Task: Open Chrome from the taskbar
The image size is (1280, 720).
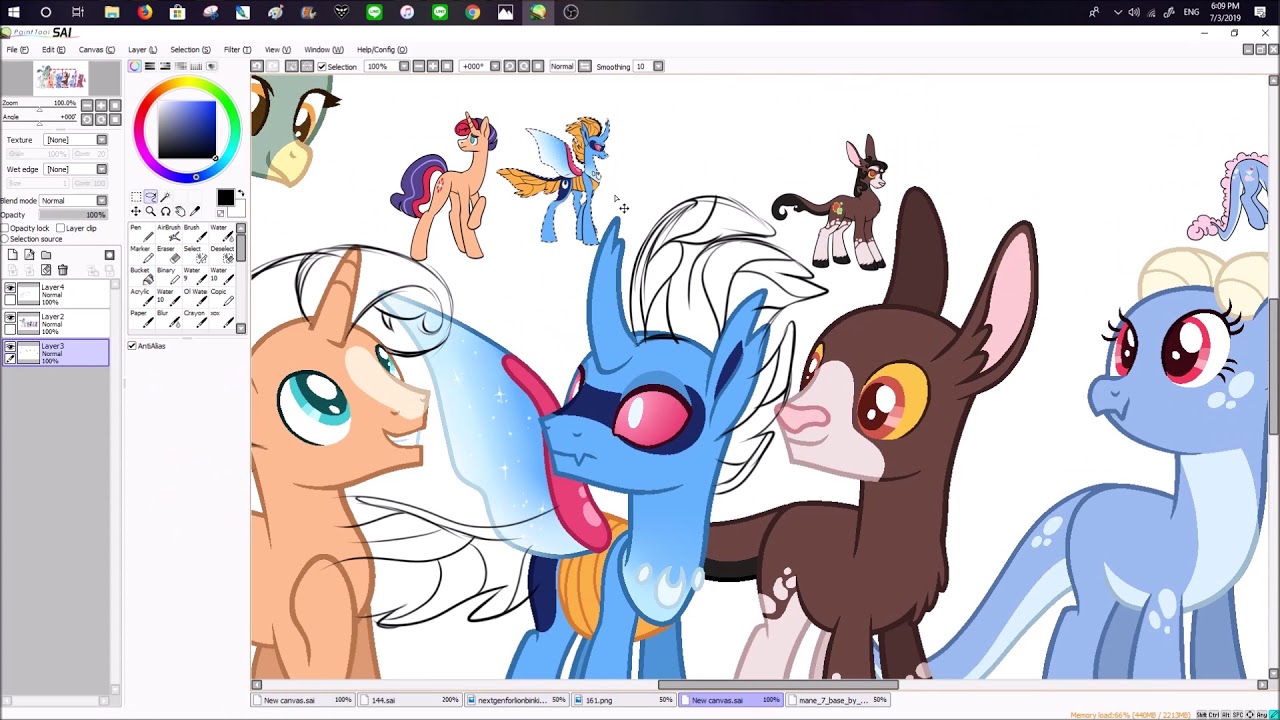Action: [x=472, y=12]
